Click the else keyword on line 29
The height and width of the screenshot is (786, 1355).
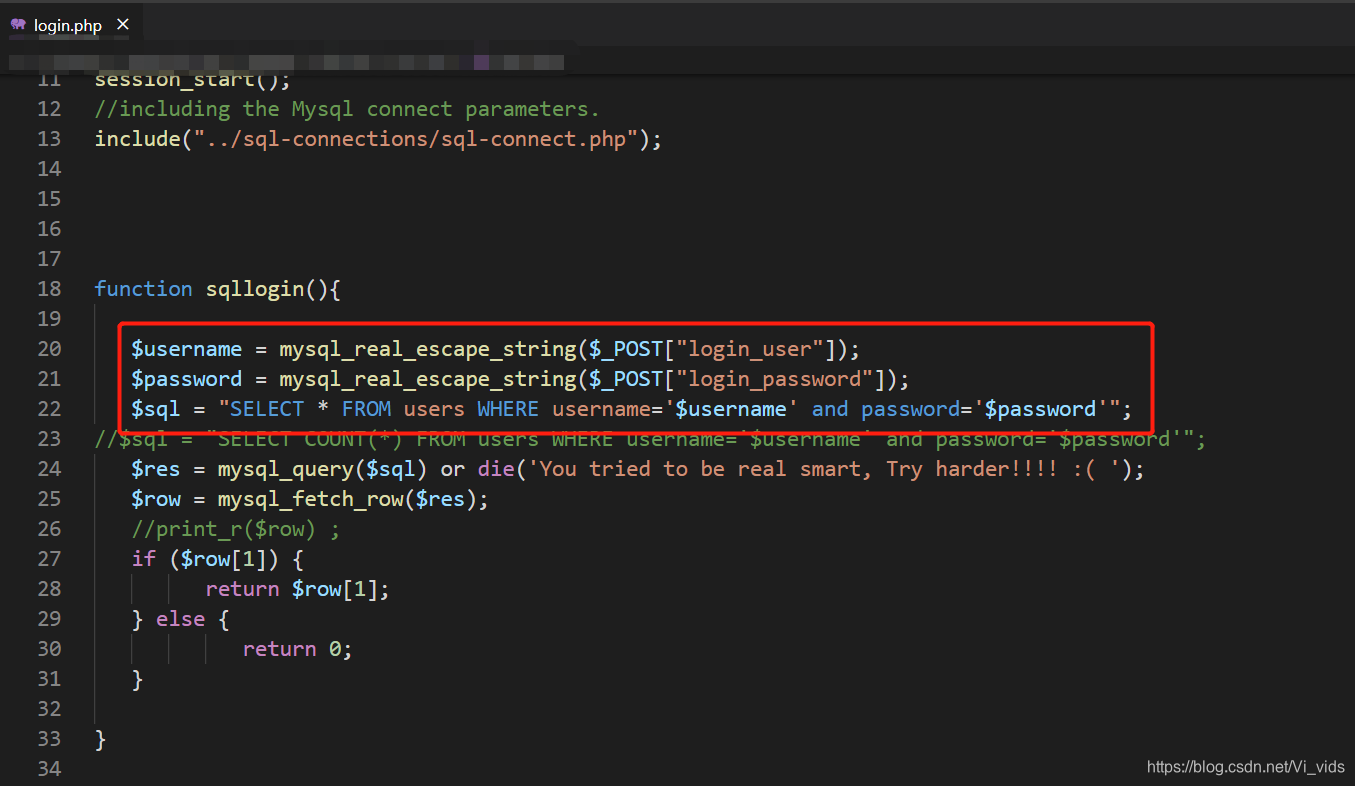(181, 619)
